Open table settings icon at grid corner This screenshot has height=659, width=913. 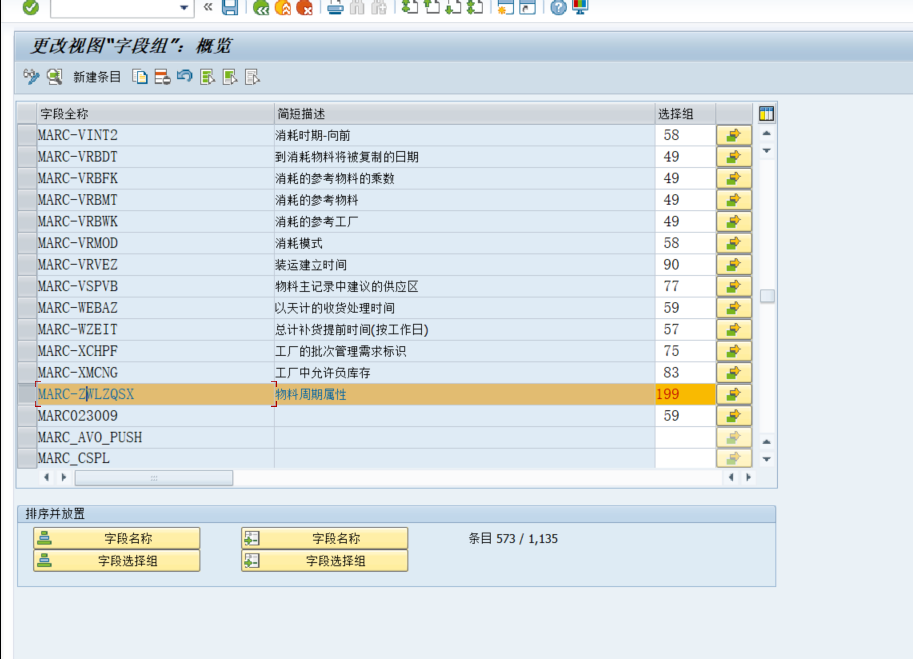767,113
